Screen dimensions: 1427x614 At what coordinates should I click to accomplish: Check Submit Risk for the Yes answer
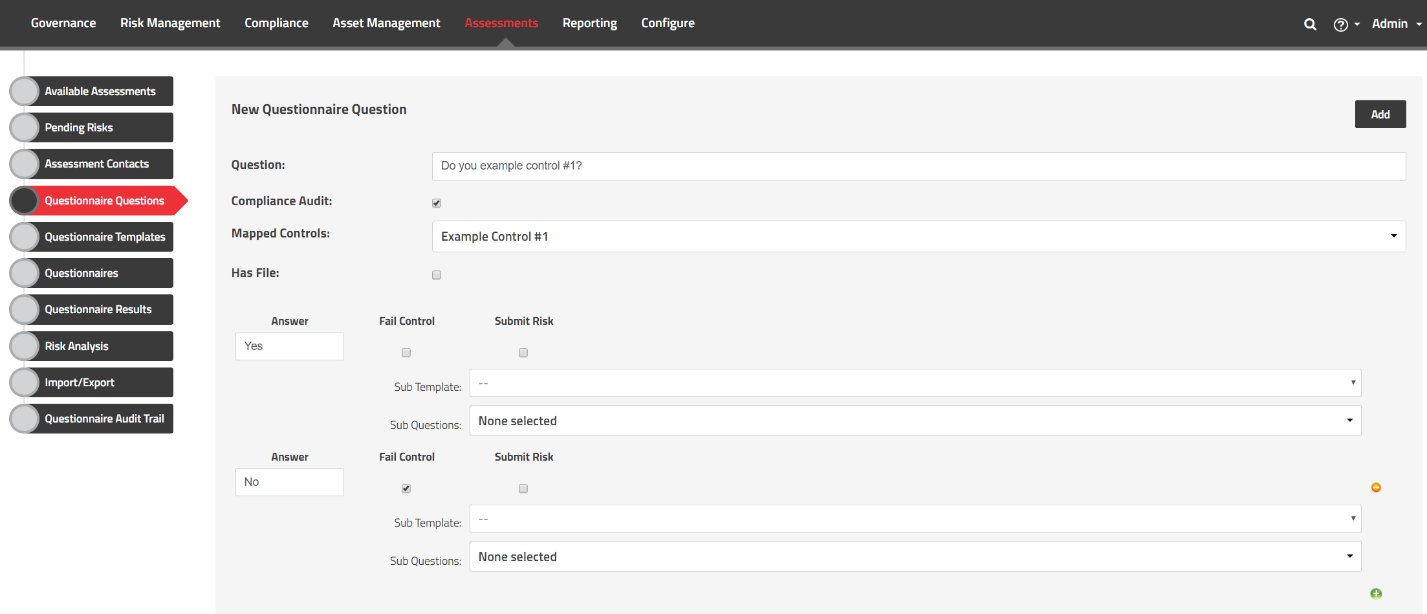point(523,352)
